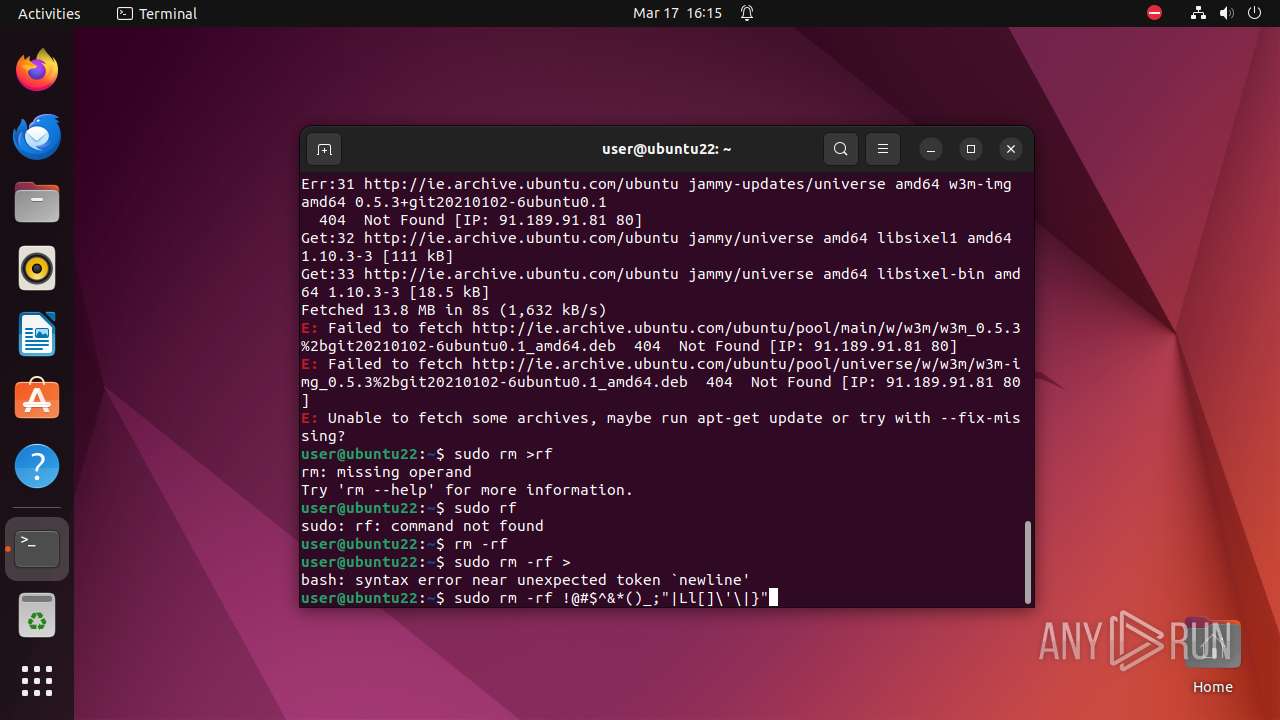Screen dimensions: 1280x720
Task: Open the network status icon
Action: [1199, 13]
